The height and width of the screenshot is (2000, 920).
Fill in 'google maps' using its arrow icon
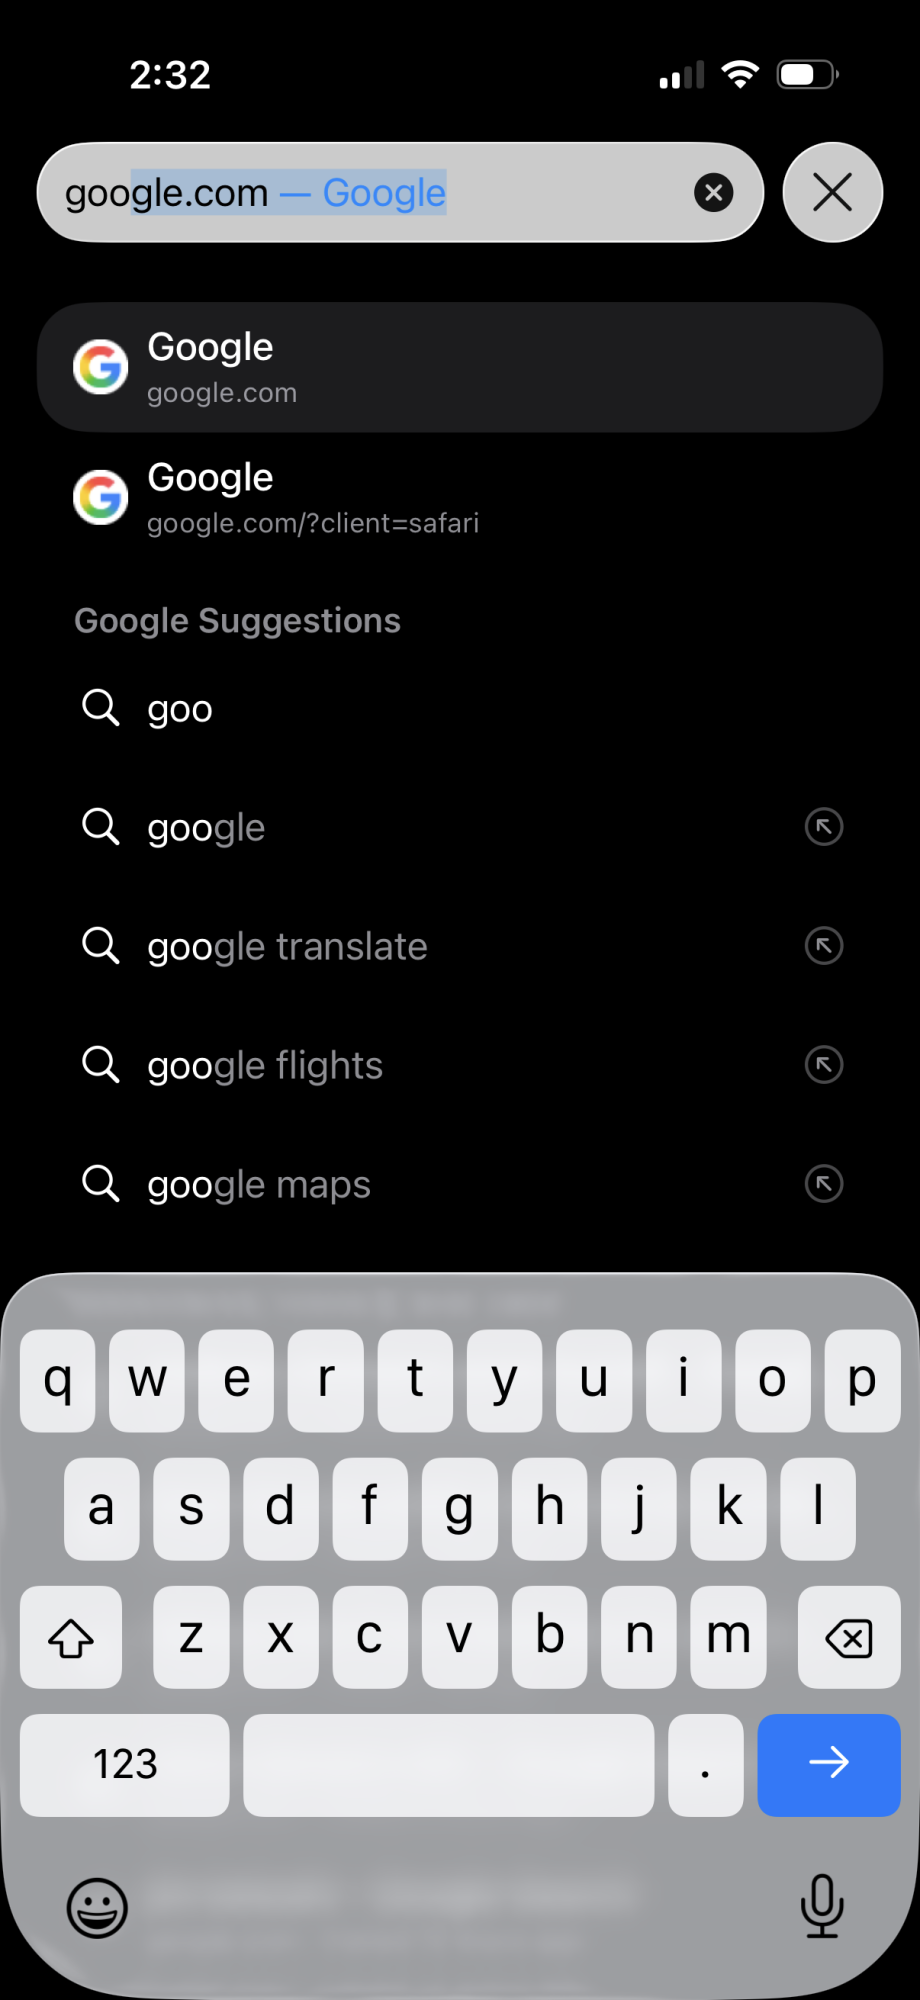824,1184
